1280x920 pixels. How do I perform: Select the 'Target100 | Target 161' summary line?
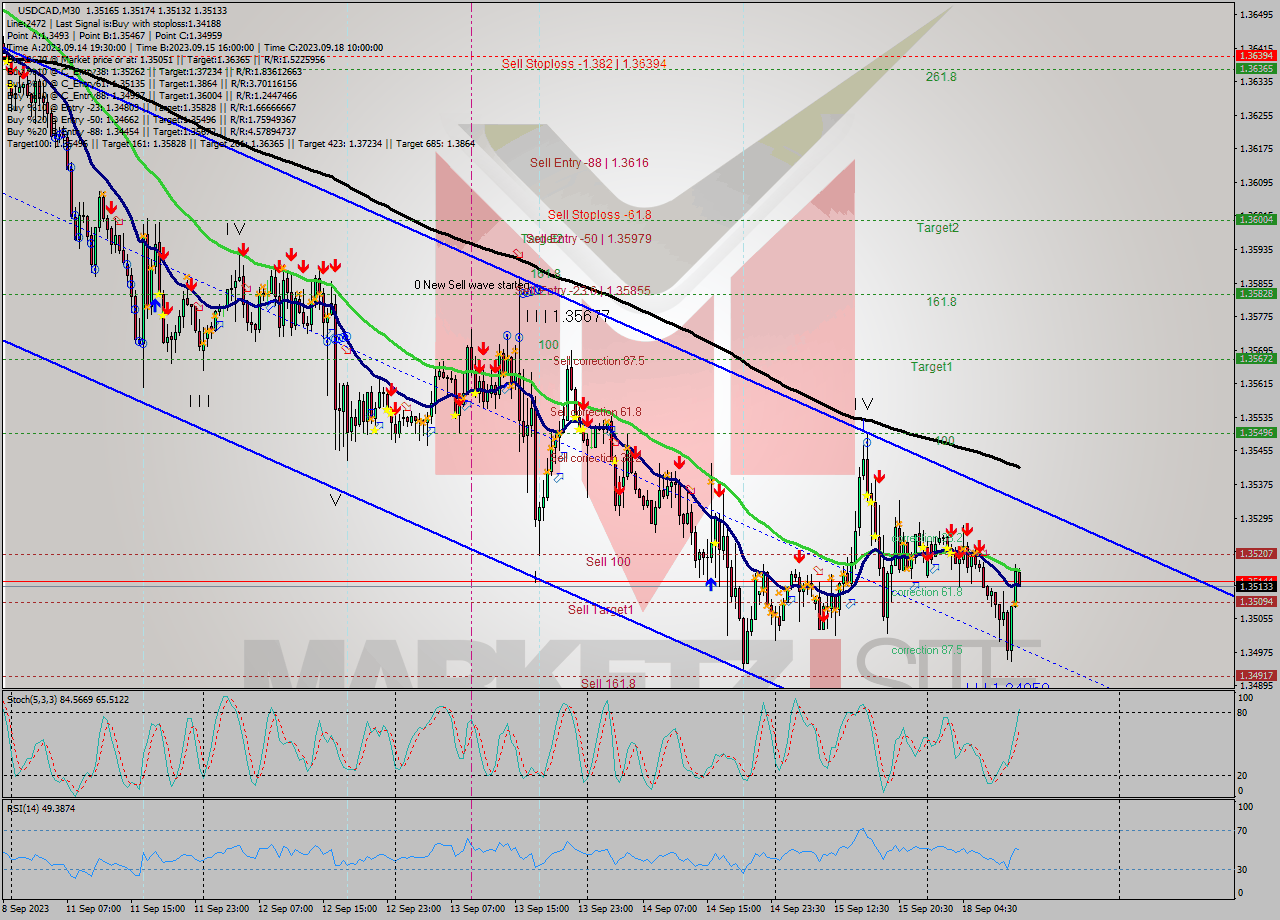pos(240,144)
